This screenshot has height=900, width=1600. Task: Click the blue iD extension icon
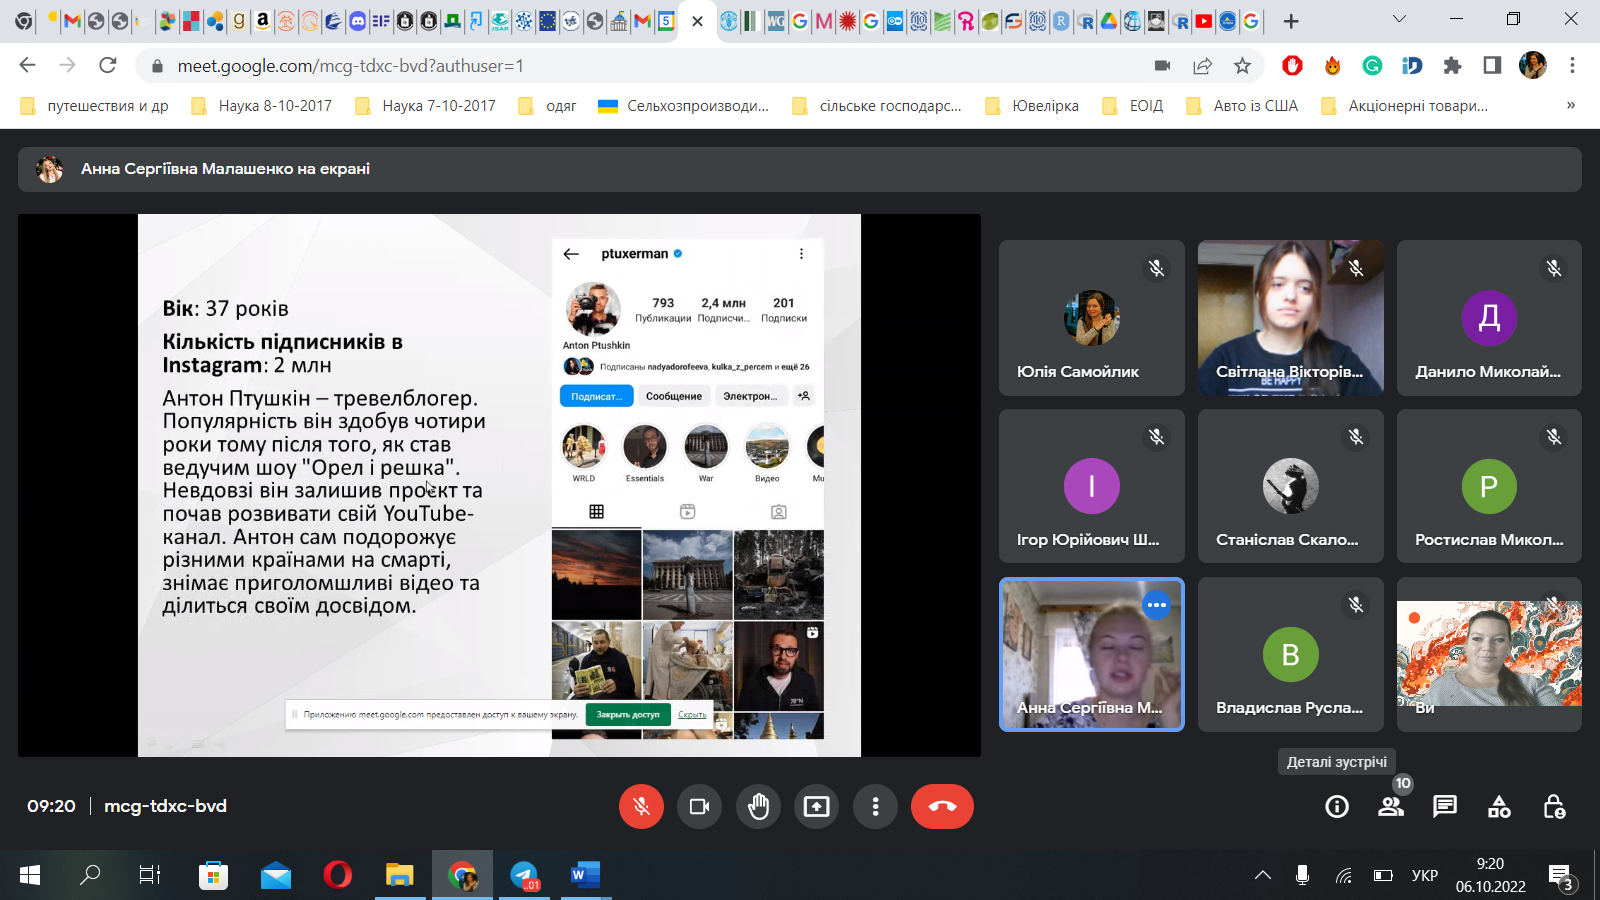point(1412,65)
